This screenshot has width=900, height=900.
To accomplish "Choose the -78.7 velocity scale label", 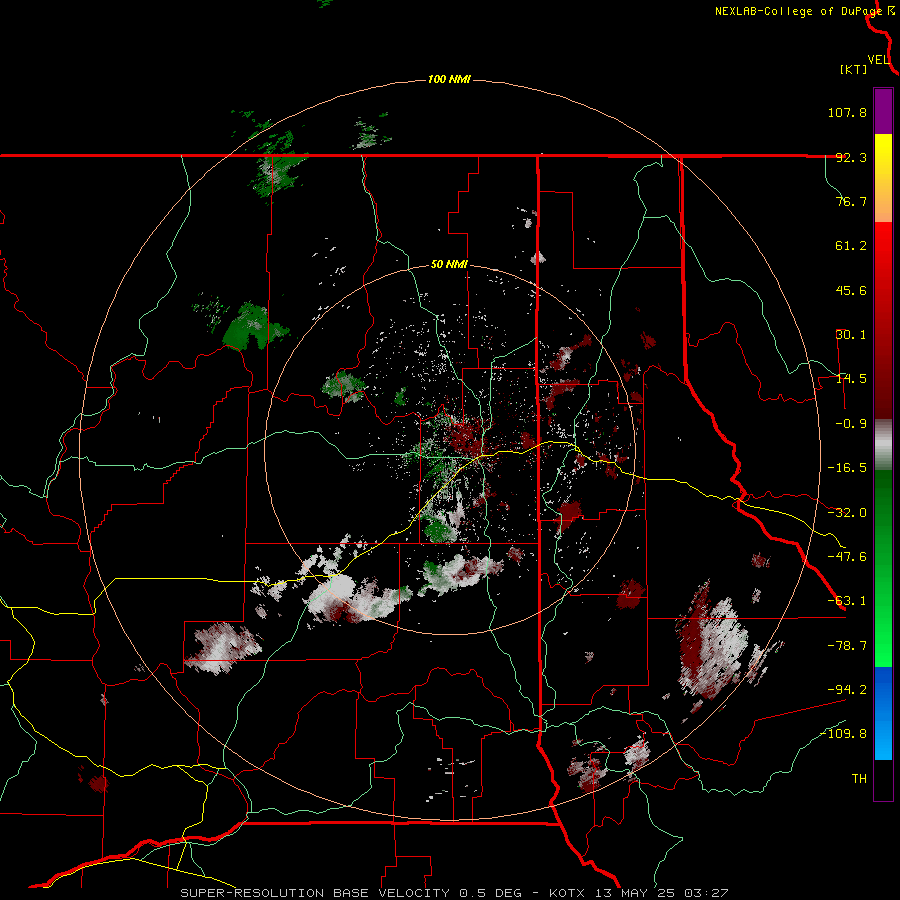I will tap(847, 646).
